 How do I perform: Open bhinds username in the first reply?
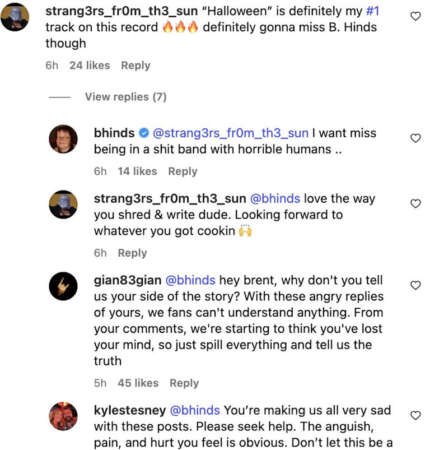tap(114, 133)
